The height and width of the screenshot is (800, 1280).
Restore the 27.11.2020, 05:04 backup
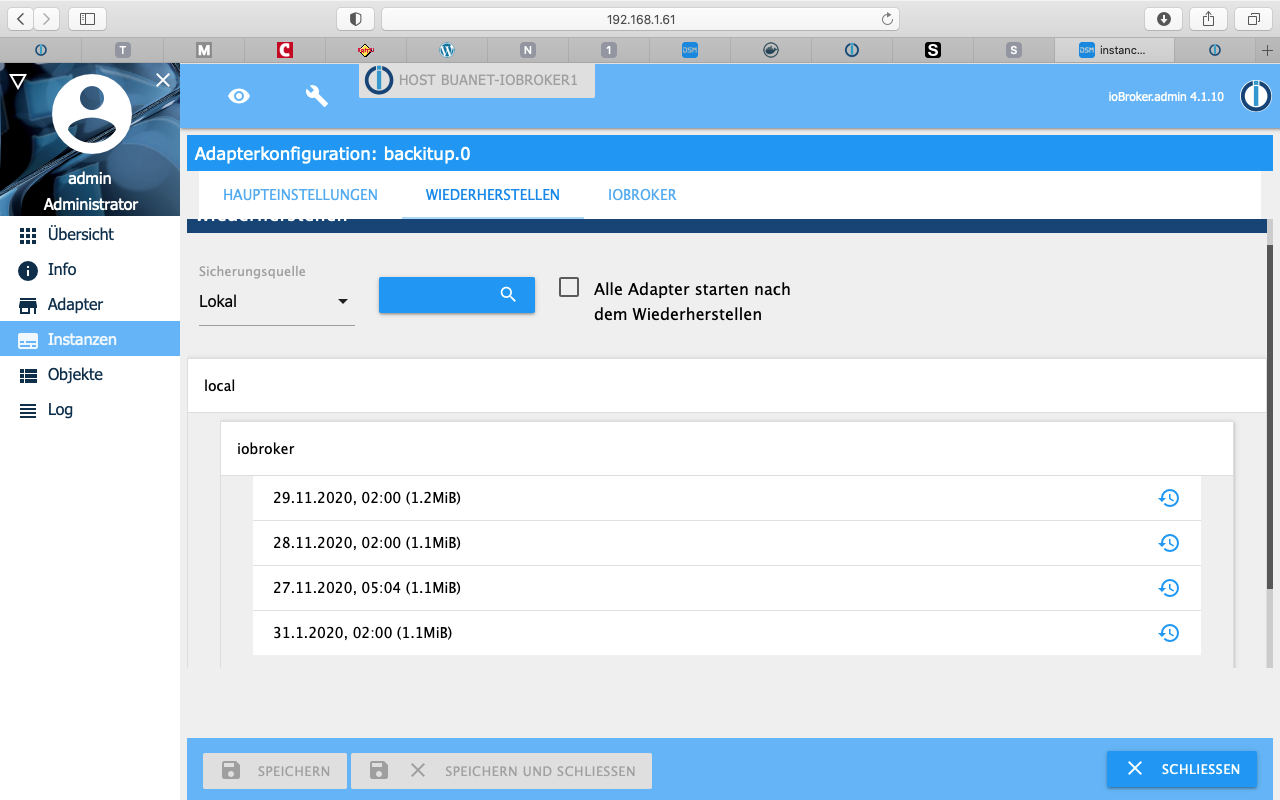tap(1168, 588)
